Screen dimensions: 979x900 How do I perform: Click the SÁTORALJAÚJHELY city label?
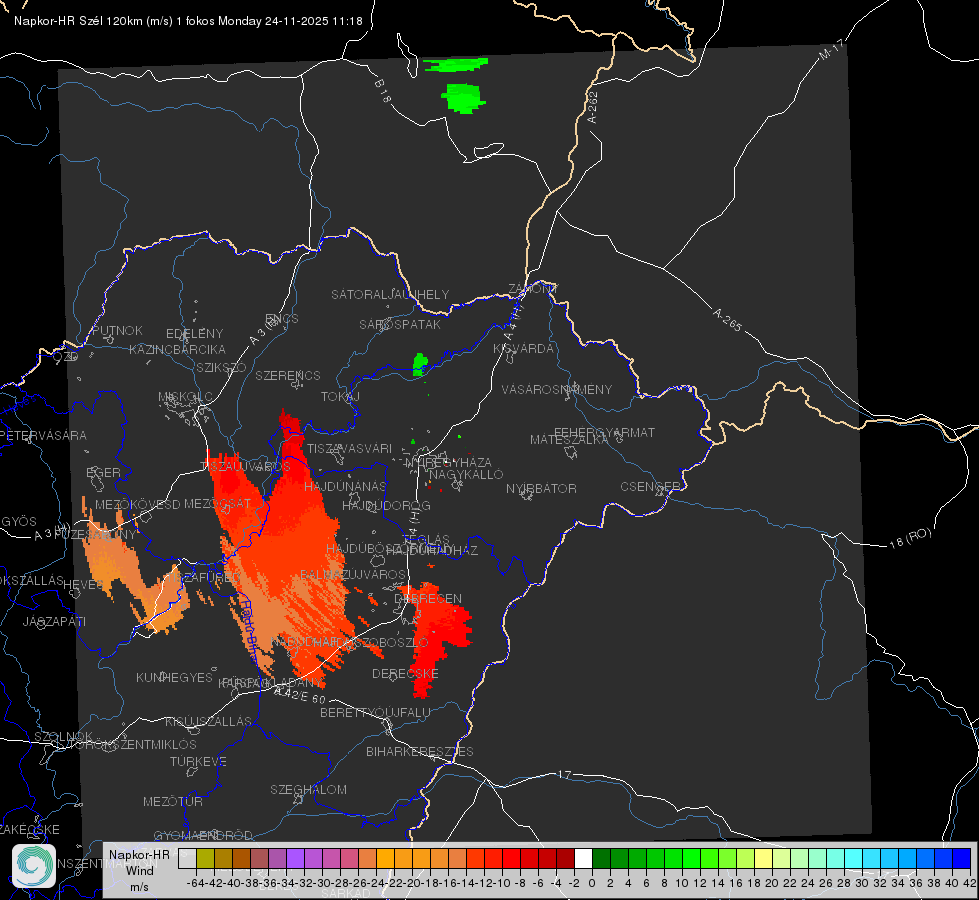pyautogui.click(x=390, y=294)
